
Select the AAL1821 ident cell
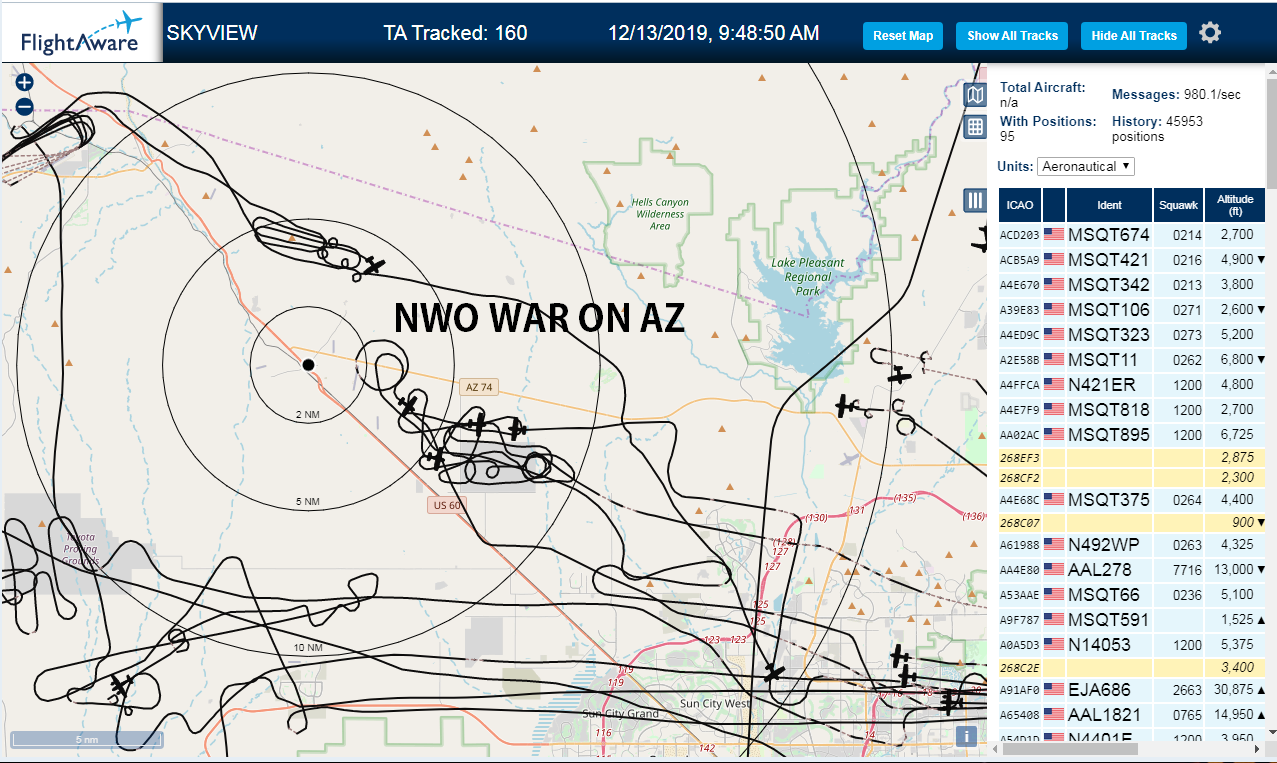(1109, 715)
